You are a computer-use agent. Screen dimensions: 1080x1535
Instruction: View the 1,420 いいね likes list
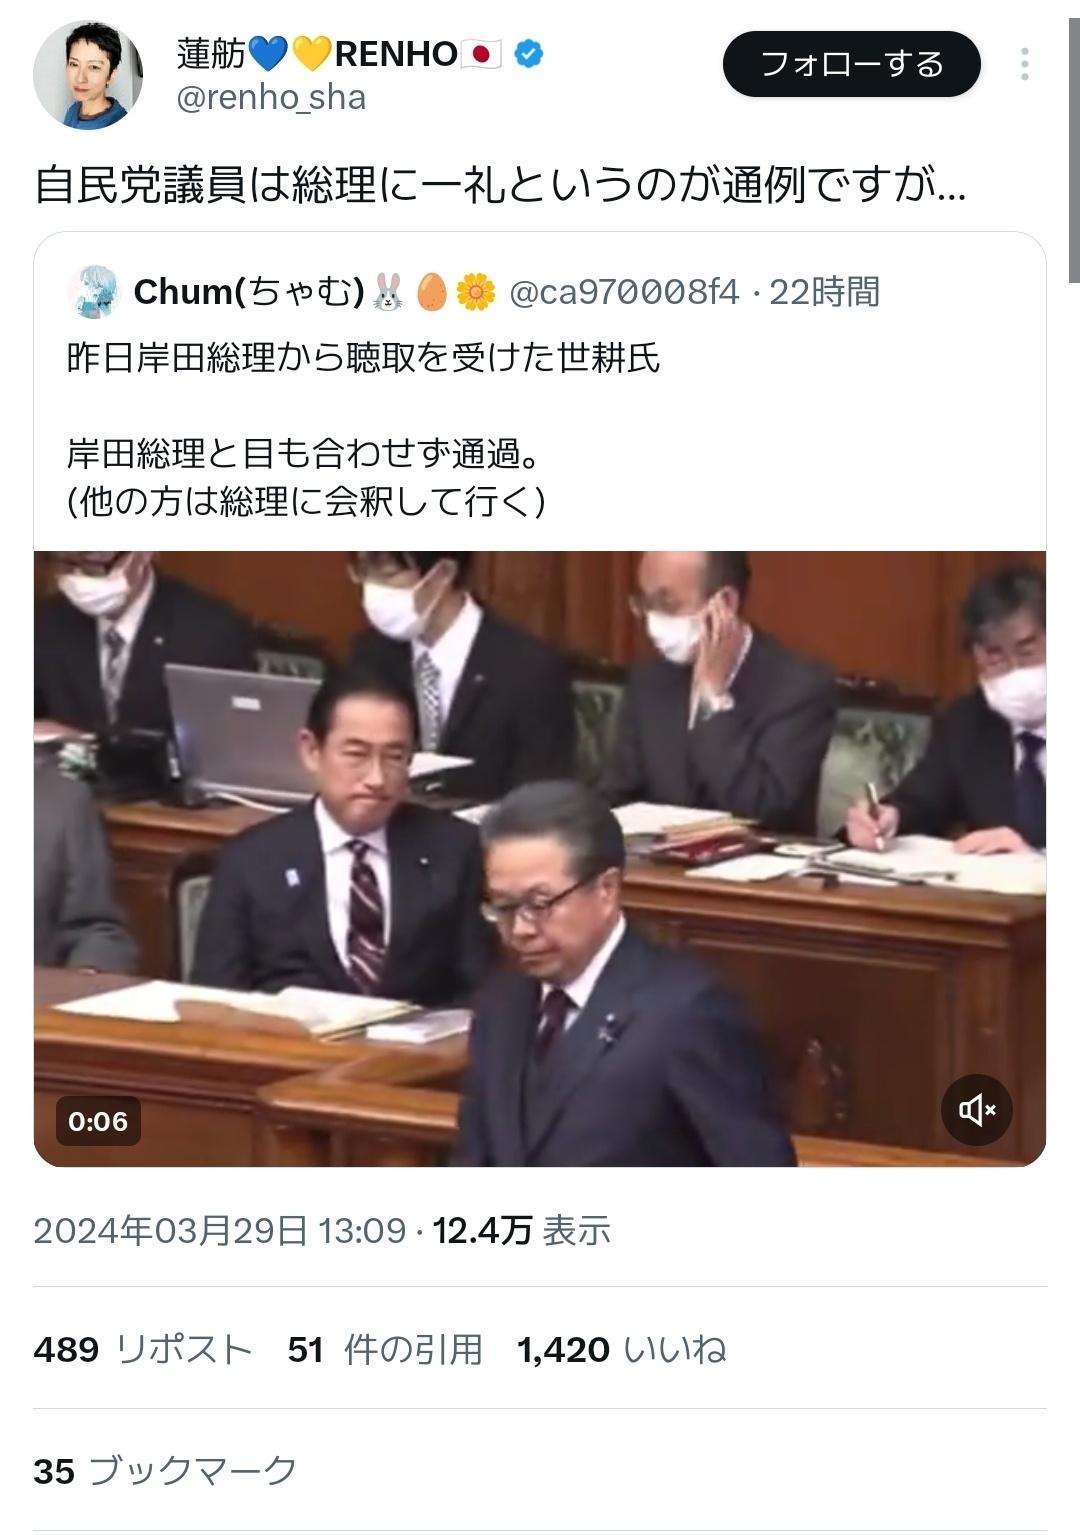click(621, 1349)
